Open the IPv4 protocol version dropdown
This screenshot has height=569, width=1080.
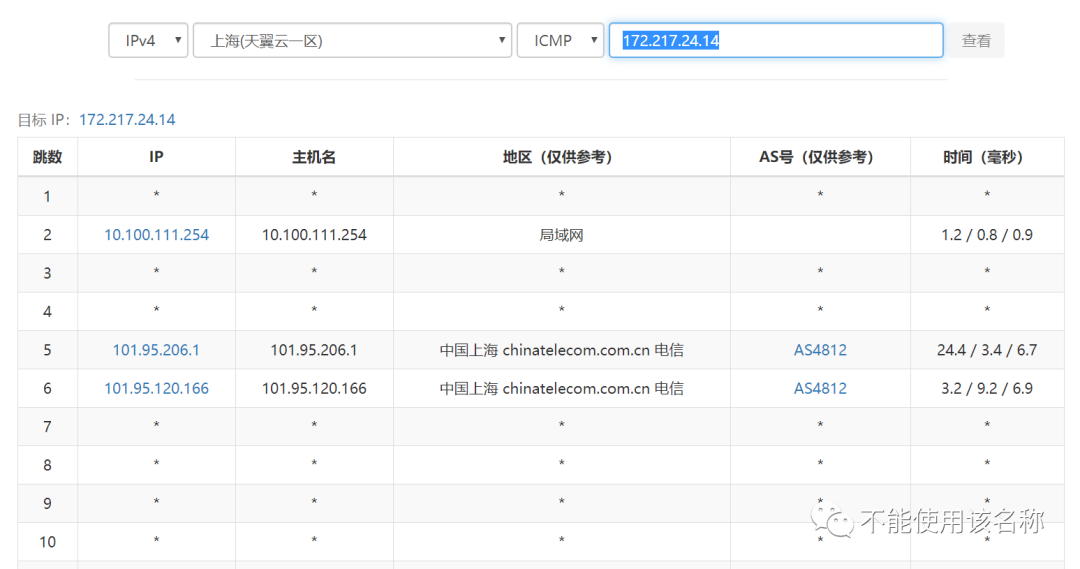148,41
